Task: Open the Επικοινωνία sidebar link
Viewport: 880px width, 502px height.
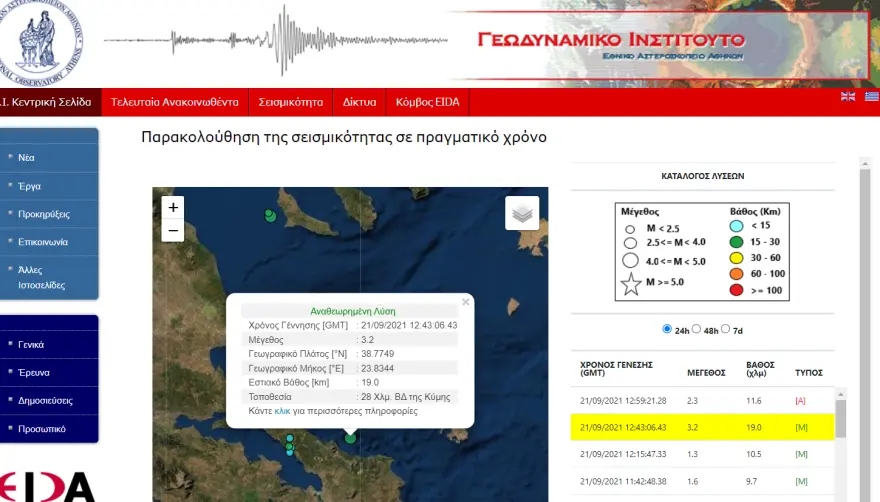Action: (43, 242)
